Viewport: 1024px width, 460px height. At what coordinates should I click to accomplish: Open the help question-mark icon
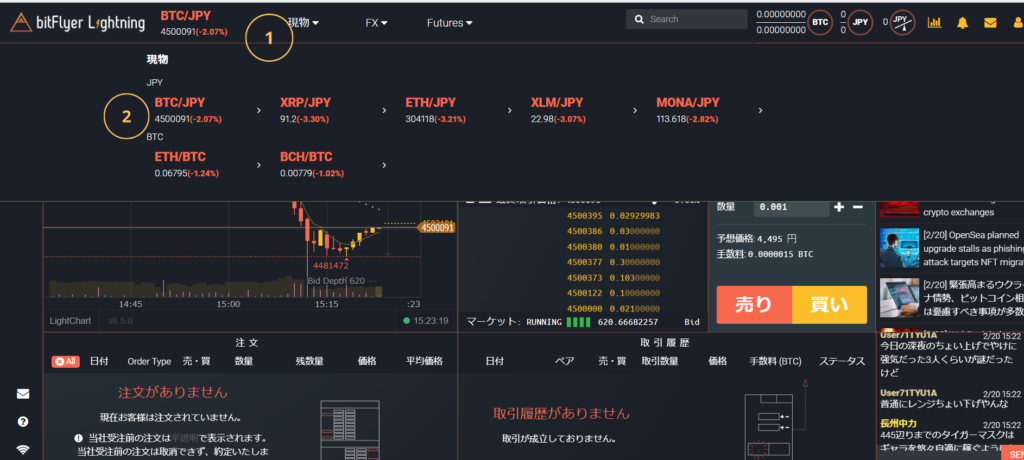pyautogui.click(x=23, y=422)
